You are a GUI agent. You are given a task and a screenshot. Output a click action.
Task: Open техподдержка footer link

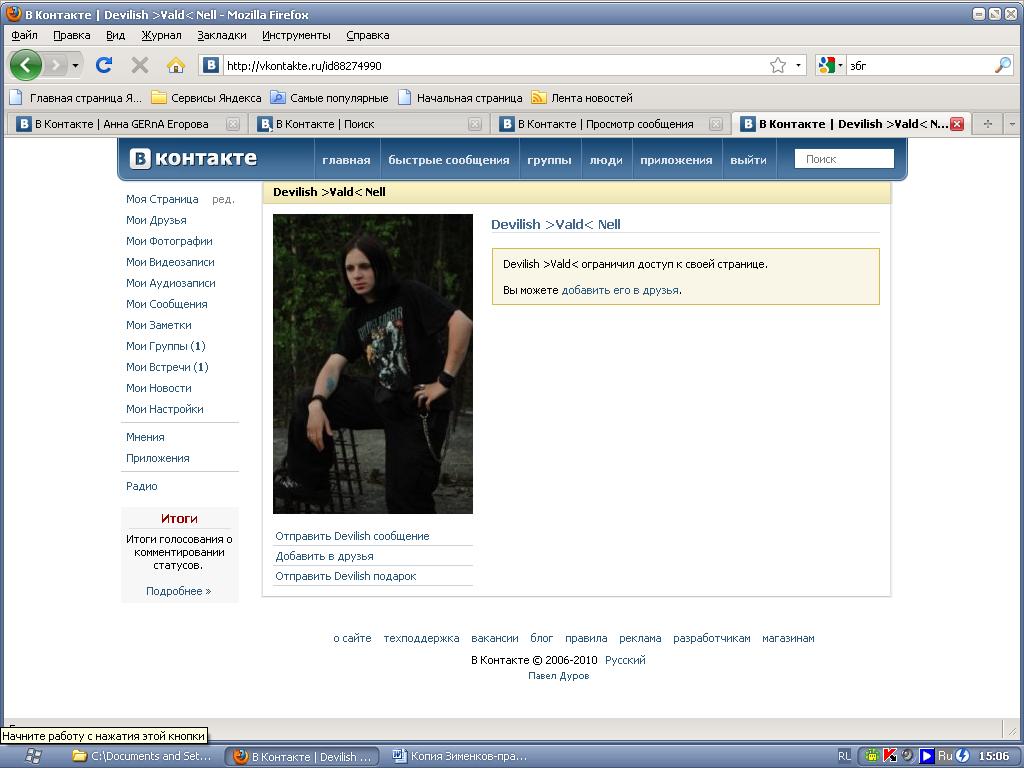421,638
